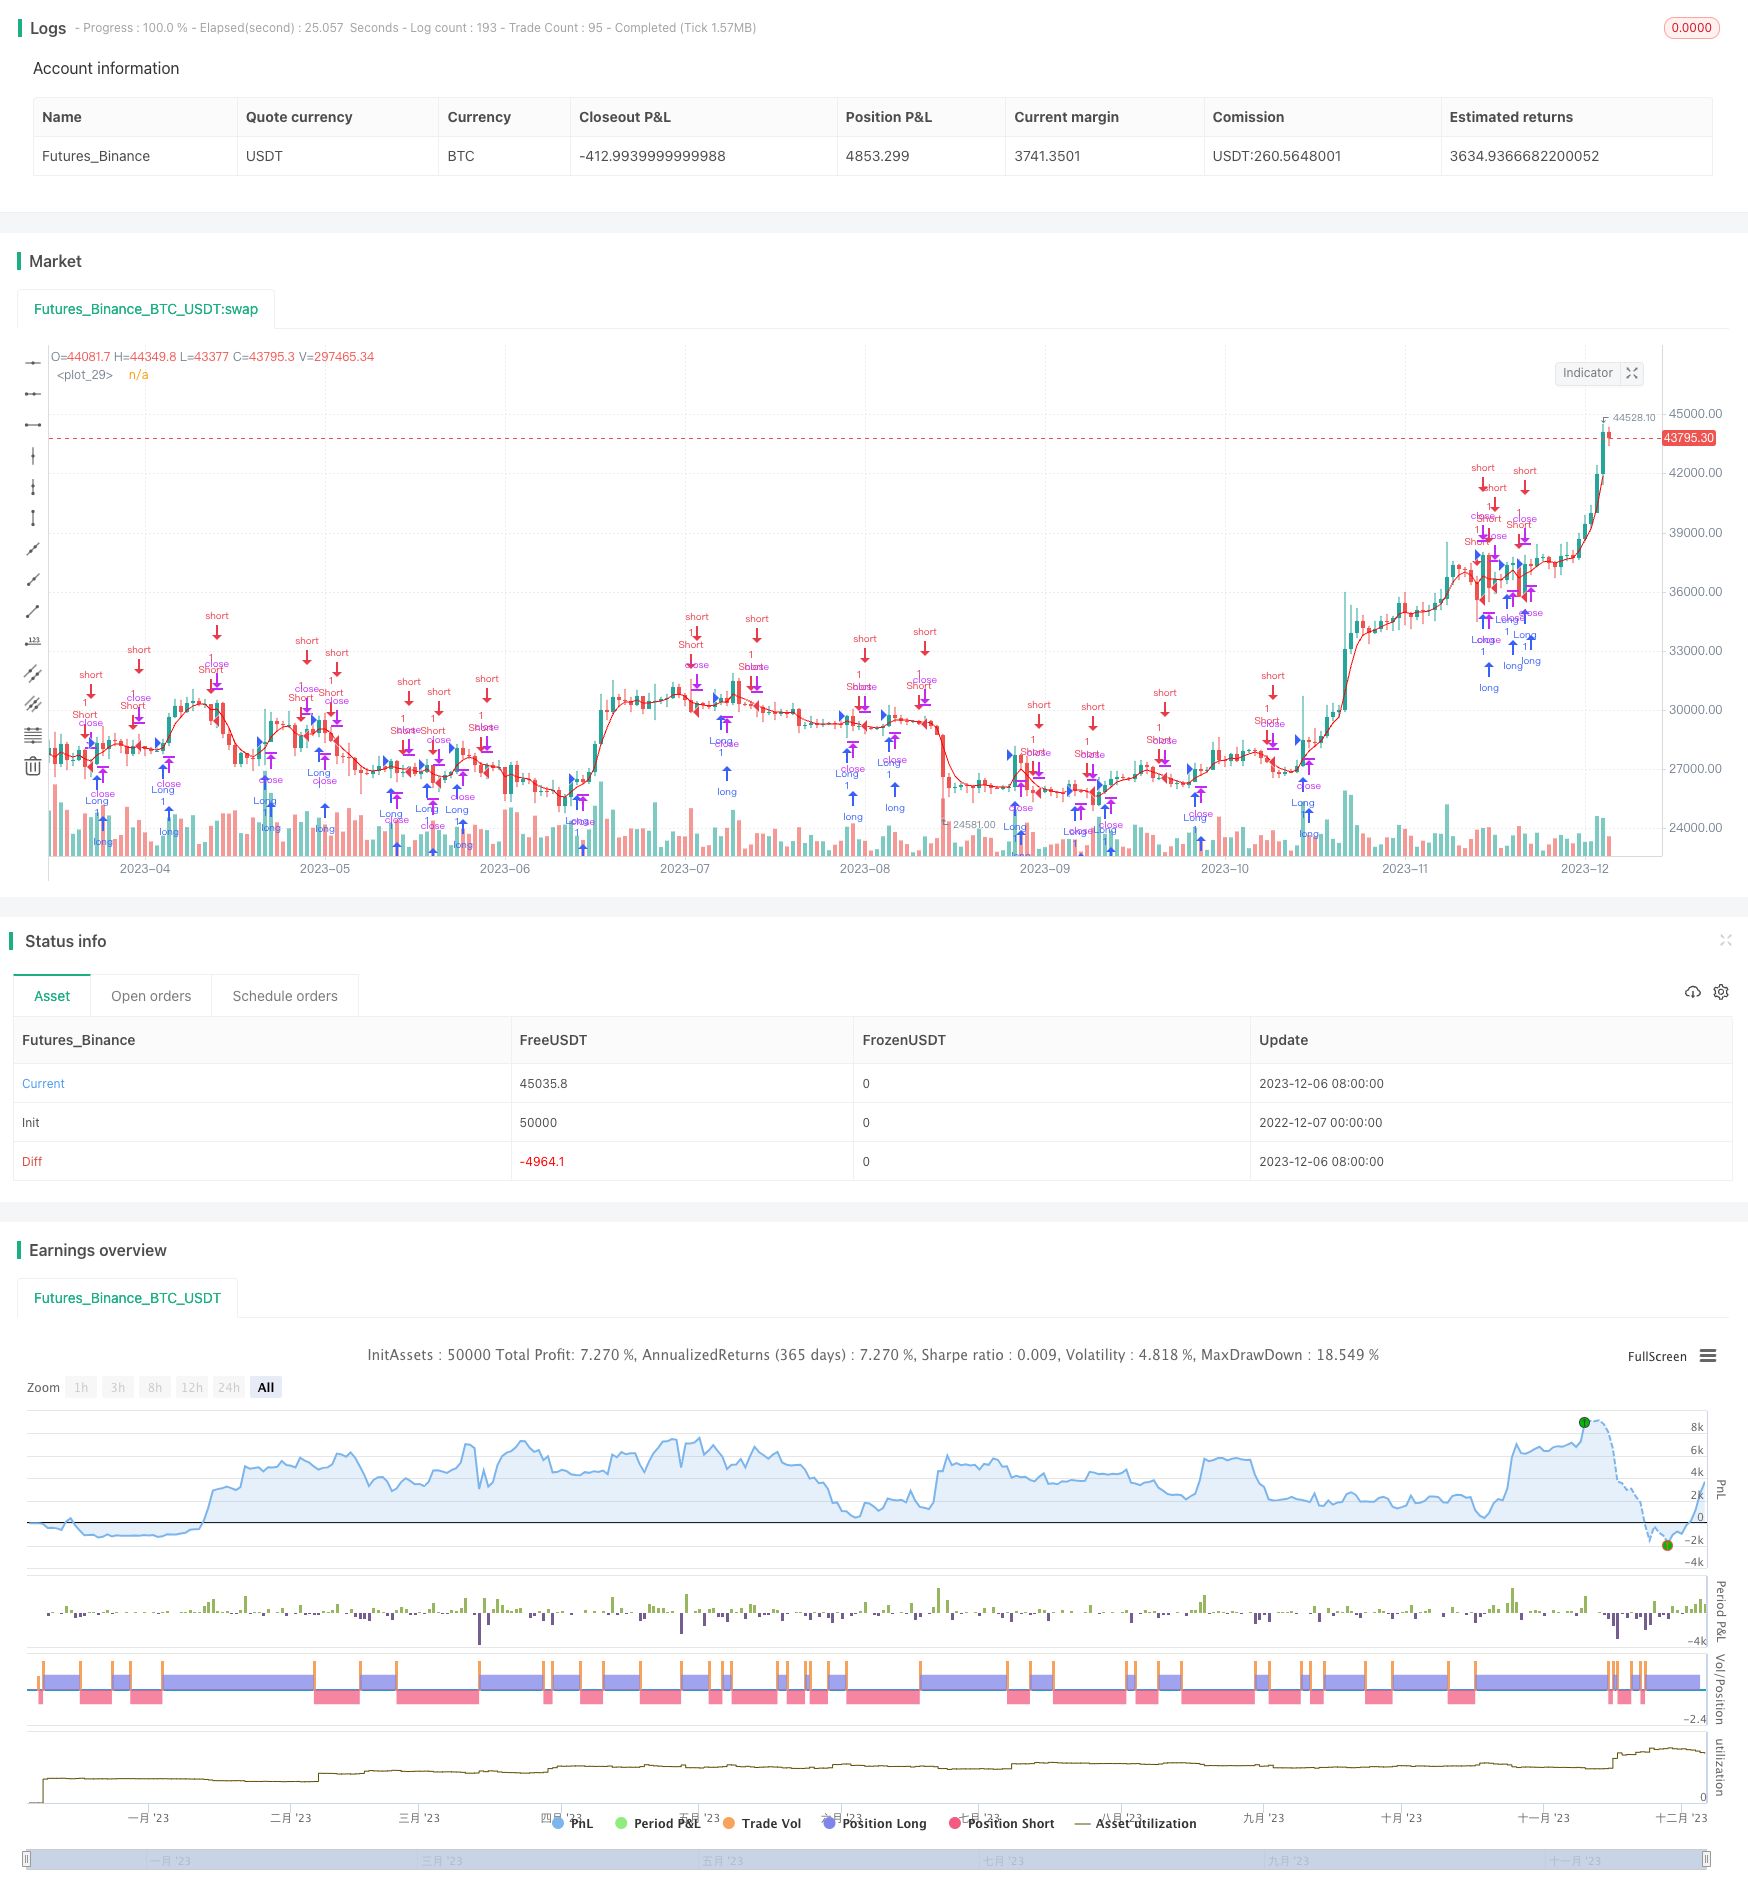Set zoom range to 24h
This screenshot has height=1899, width=1748.
pos(229,1387)
